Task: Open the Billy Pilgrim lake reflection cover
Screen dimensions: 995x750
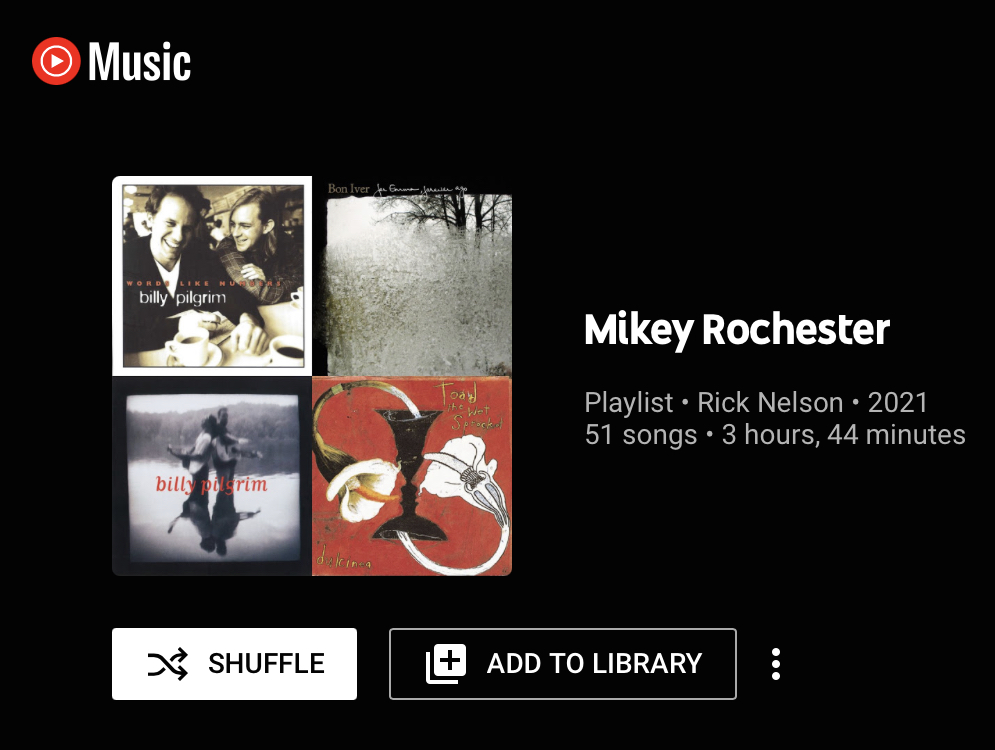Action: pos(212,476)
